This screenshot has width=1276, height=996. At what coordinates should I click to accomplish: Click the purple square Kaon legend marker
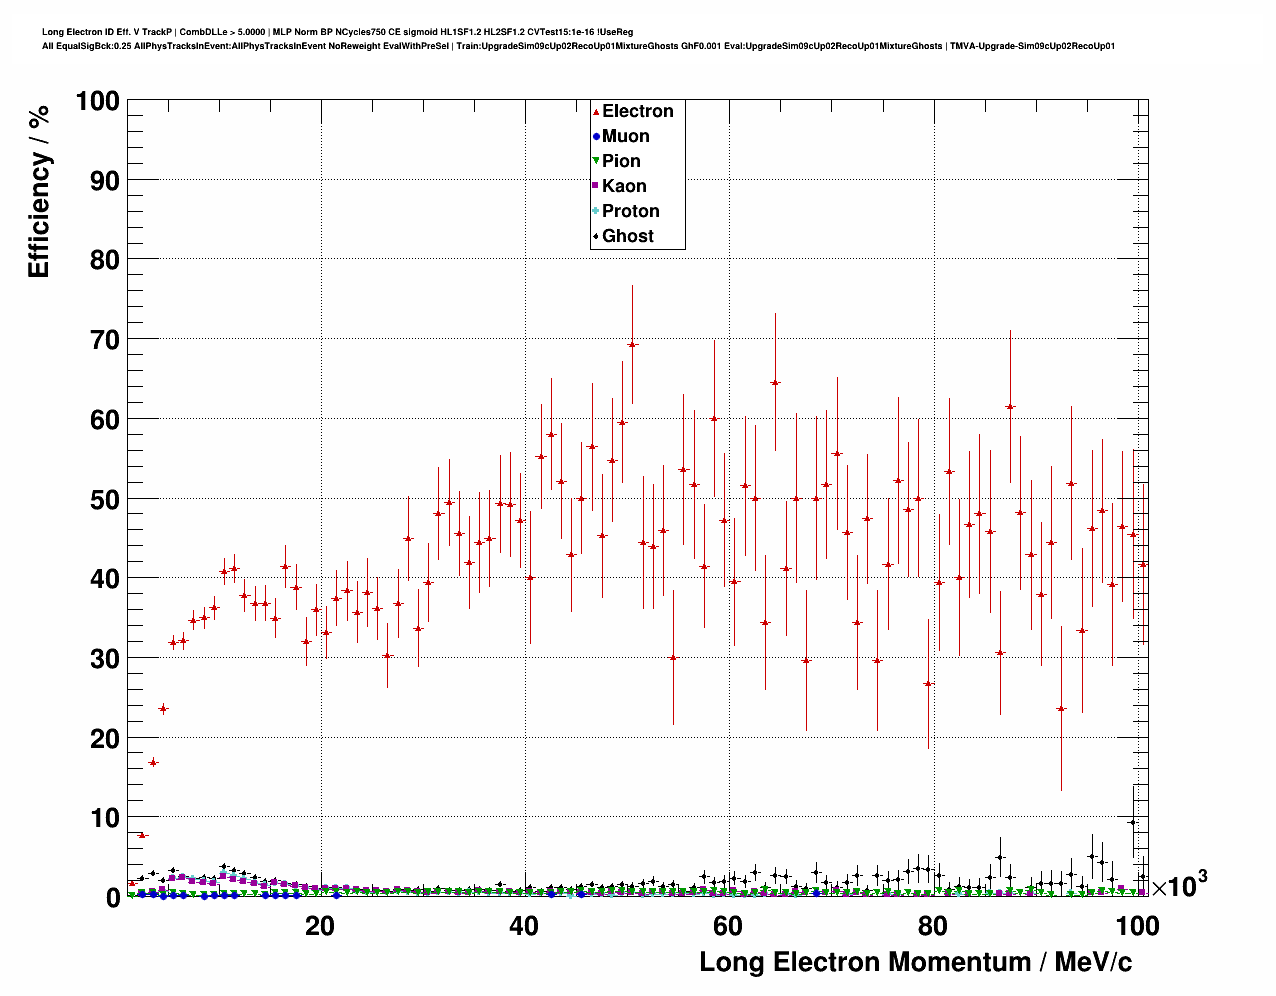coord(597,186)
